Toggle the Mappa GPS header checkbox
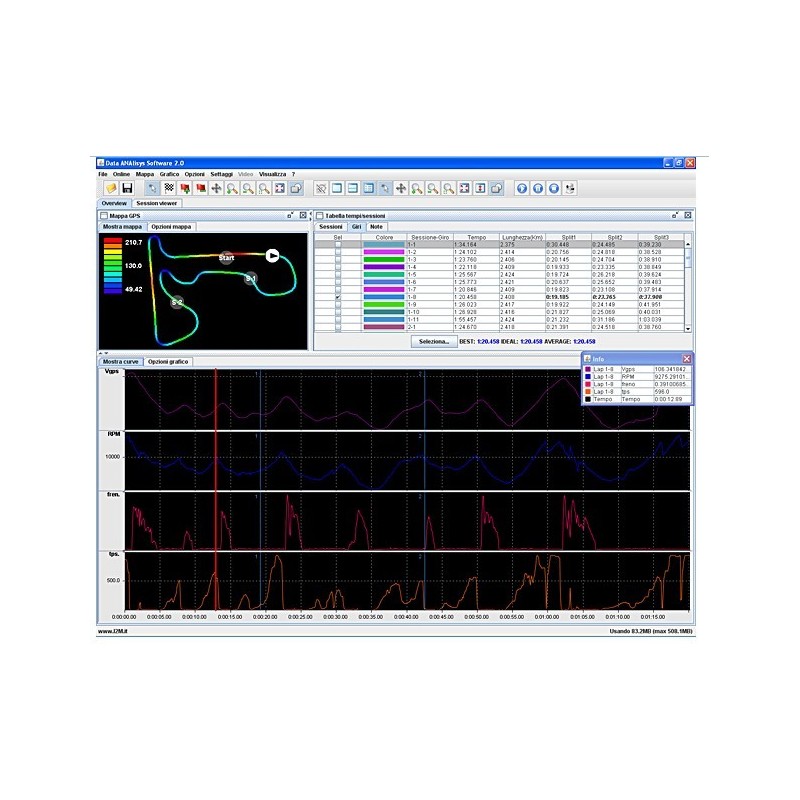 pos(104,216)
